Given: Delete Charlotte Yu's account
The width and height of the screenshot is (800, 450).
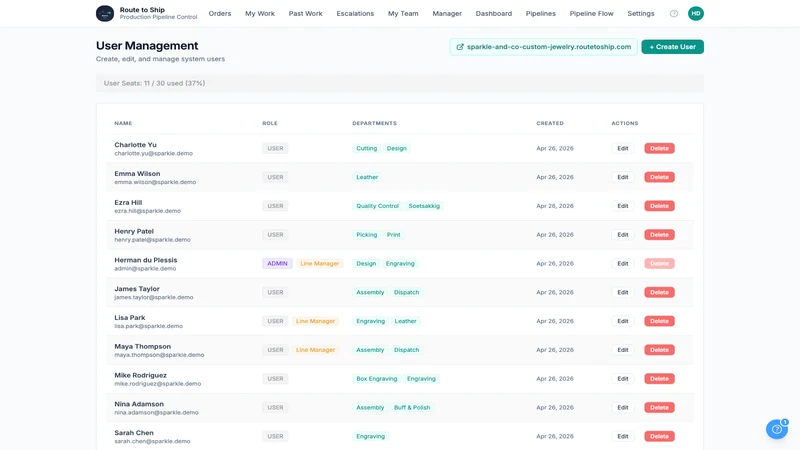Looking at the screenshot, I should (x=659, y=148).
